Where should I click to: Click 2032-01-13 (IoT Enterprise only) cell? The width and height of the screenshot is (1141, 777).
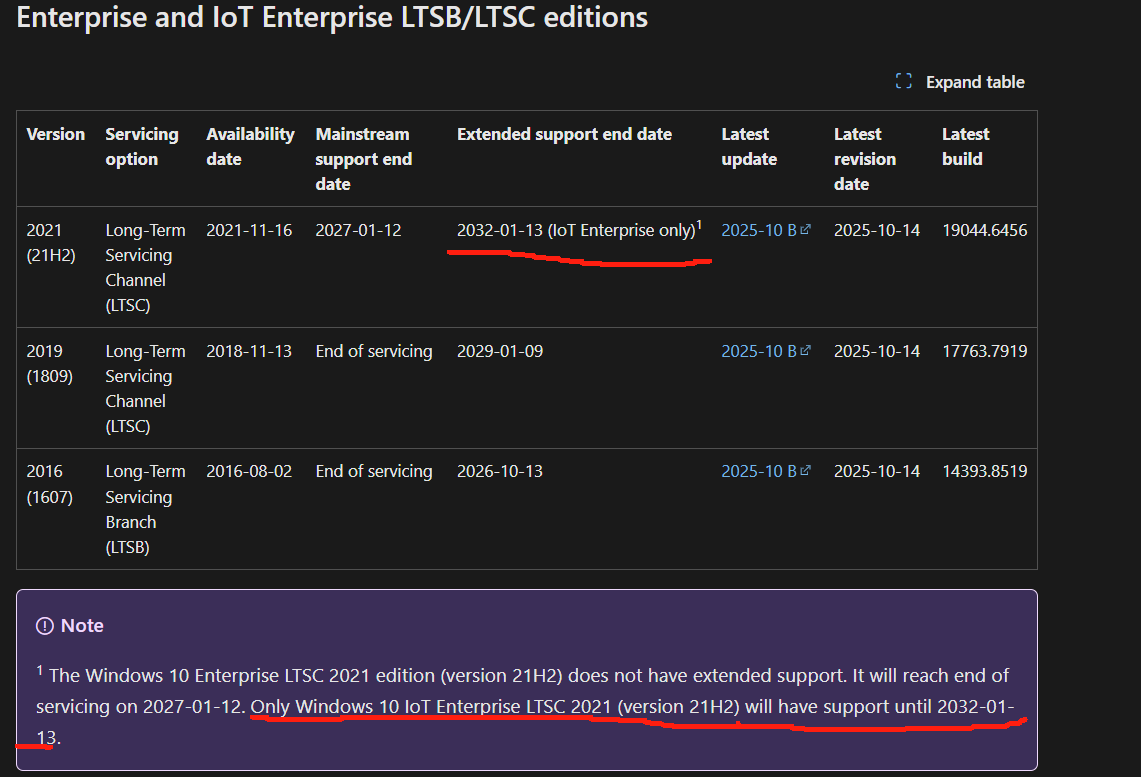[x=579, y=229]
